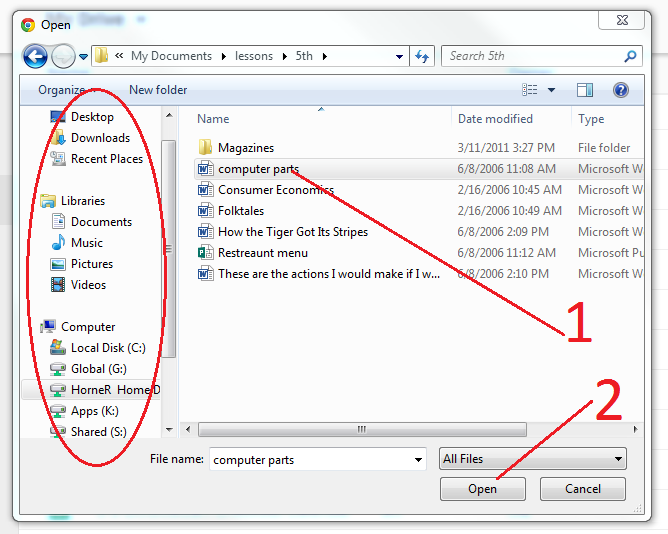Click the folder icon in address bar

click(101, 56)
